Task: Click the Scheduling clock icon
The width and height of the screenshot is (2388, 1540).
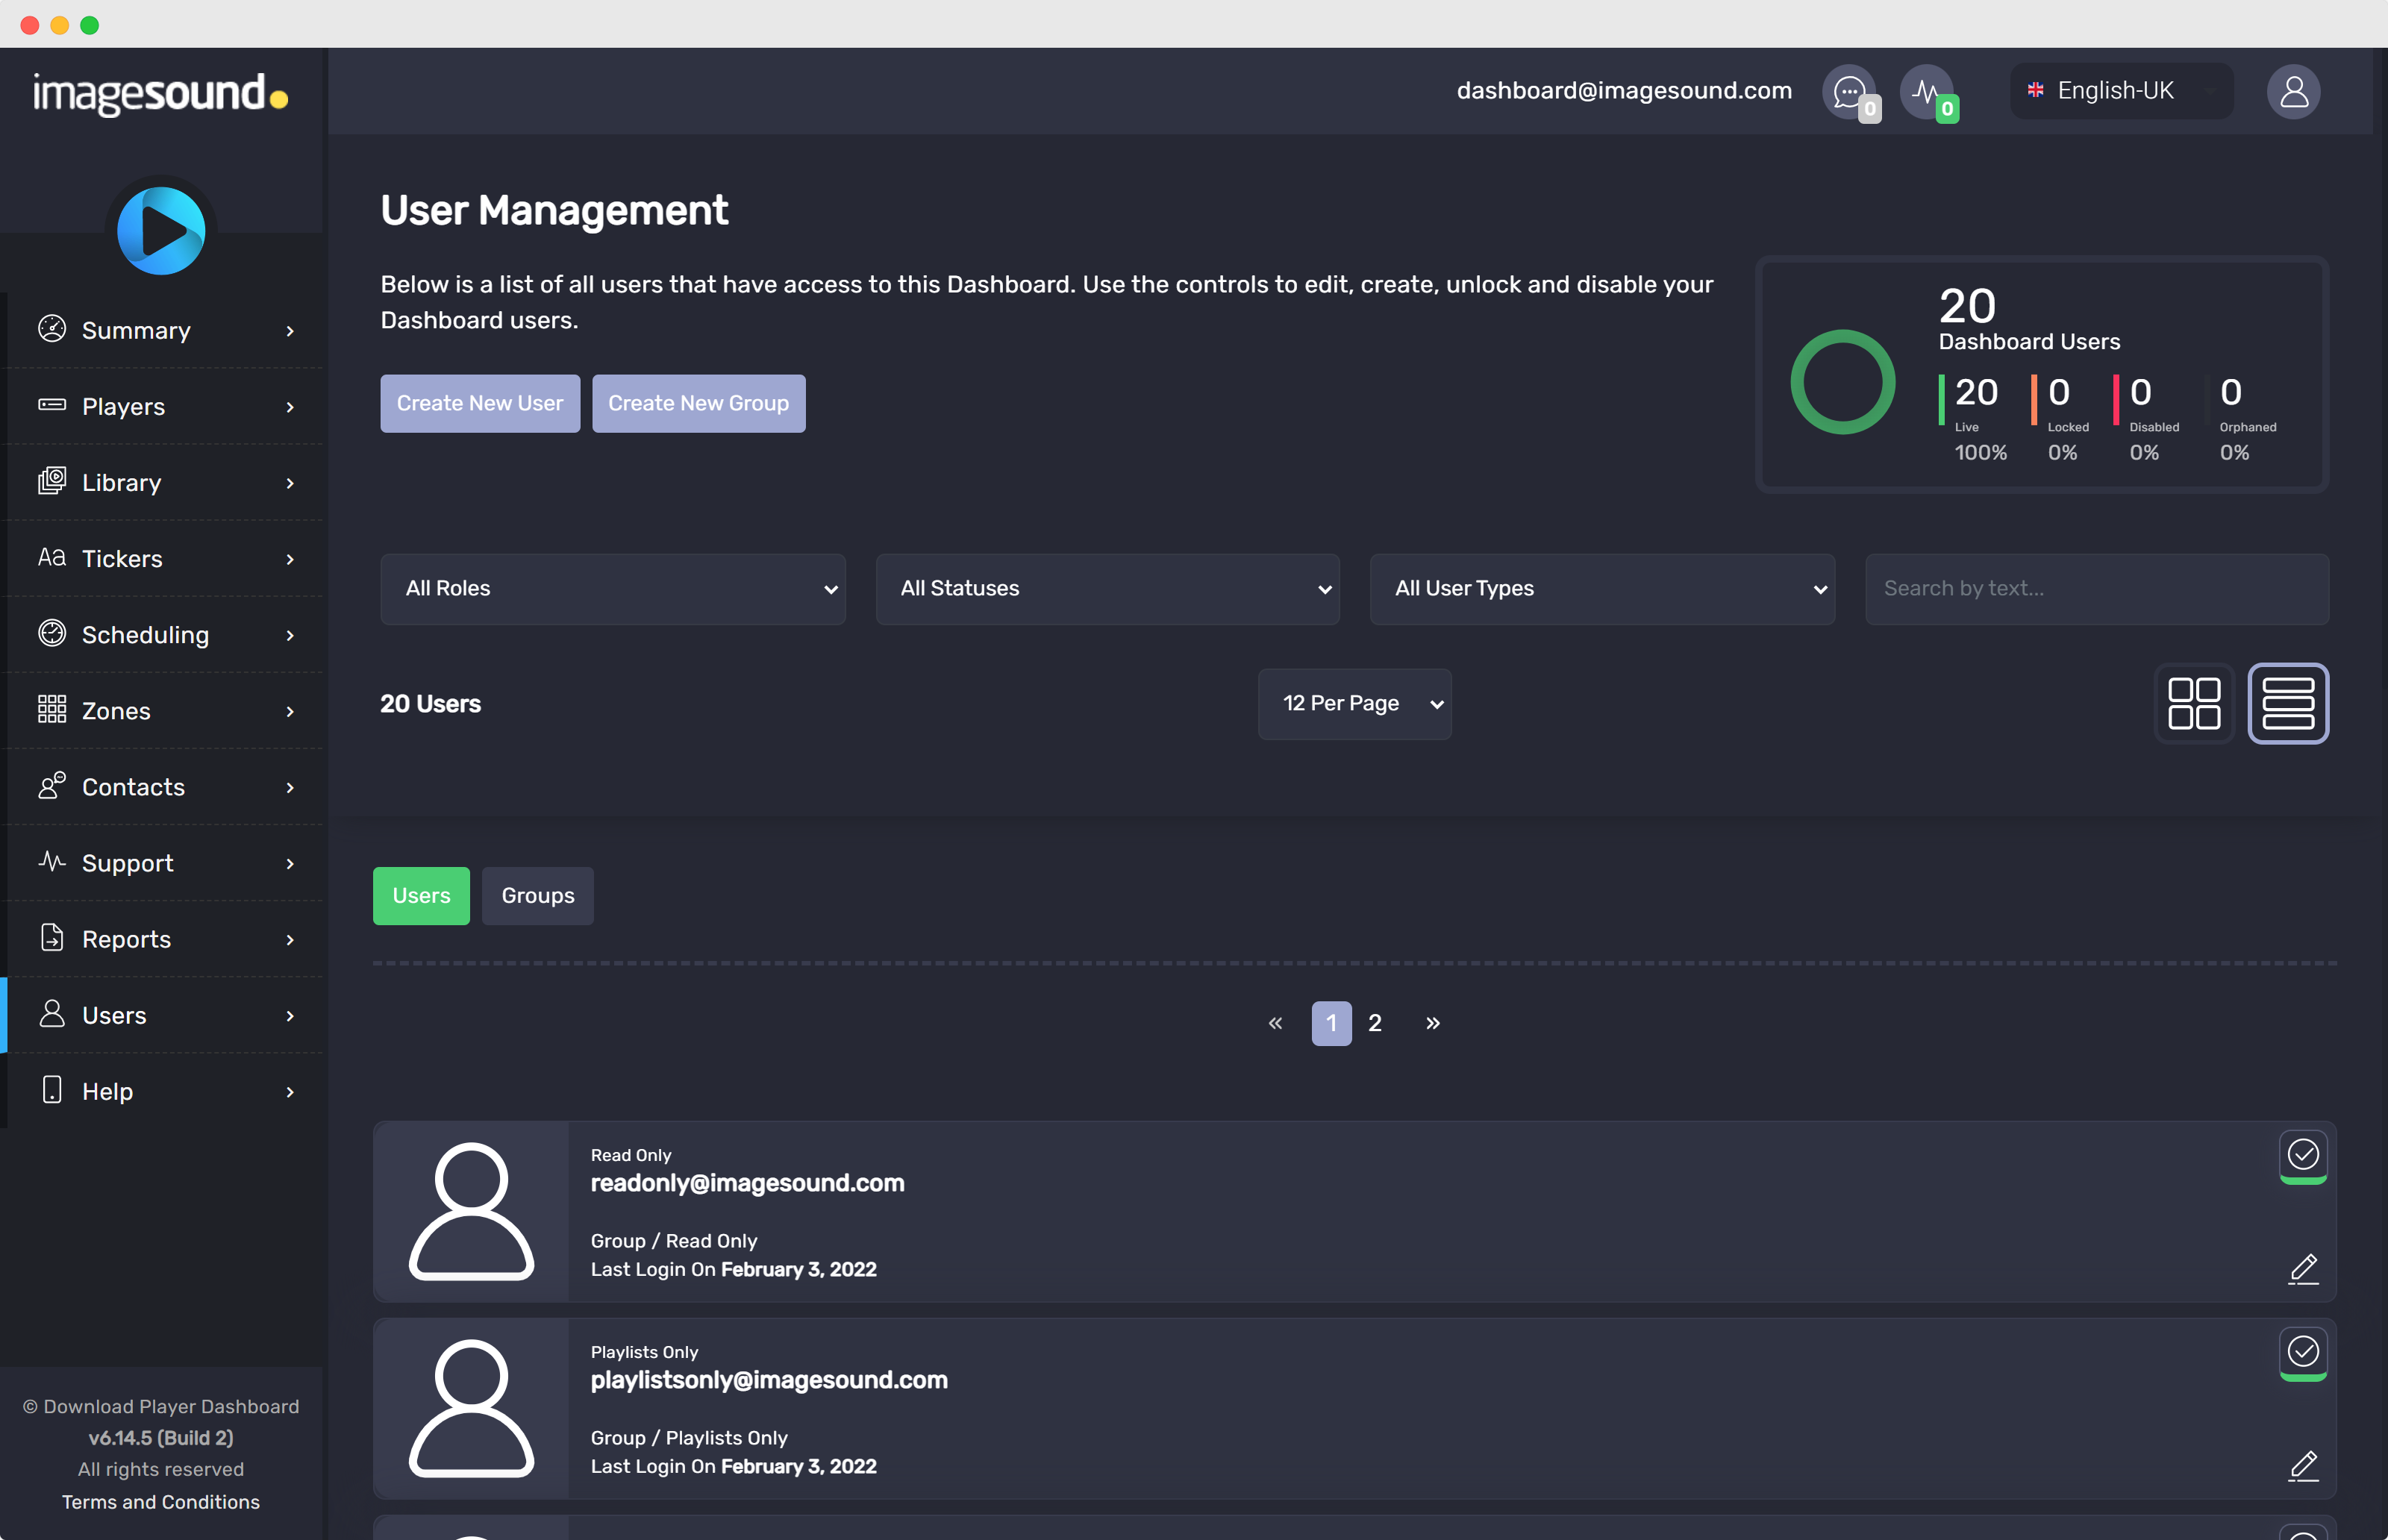Action: click(x=52, y=633)
